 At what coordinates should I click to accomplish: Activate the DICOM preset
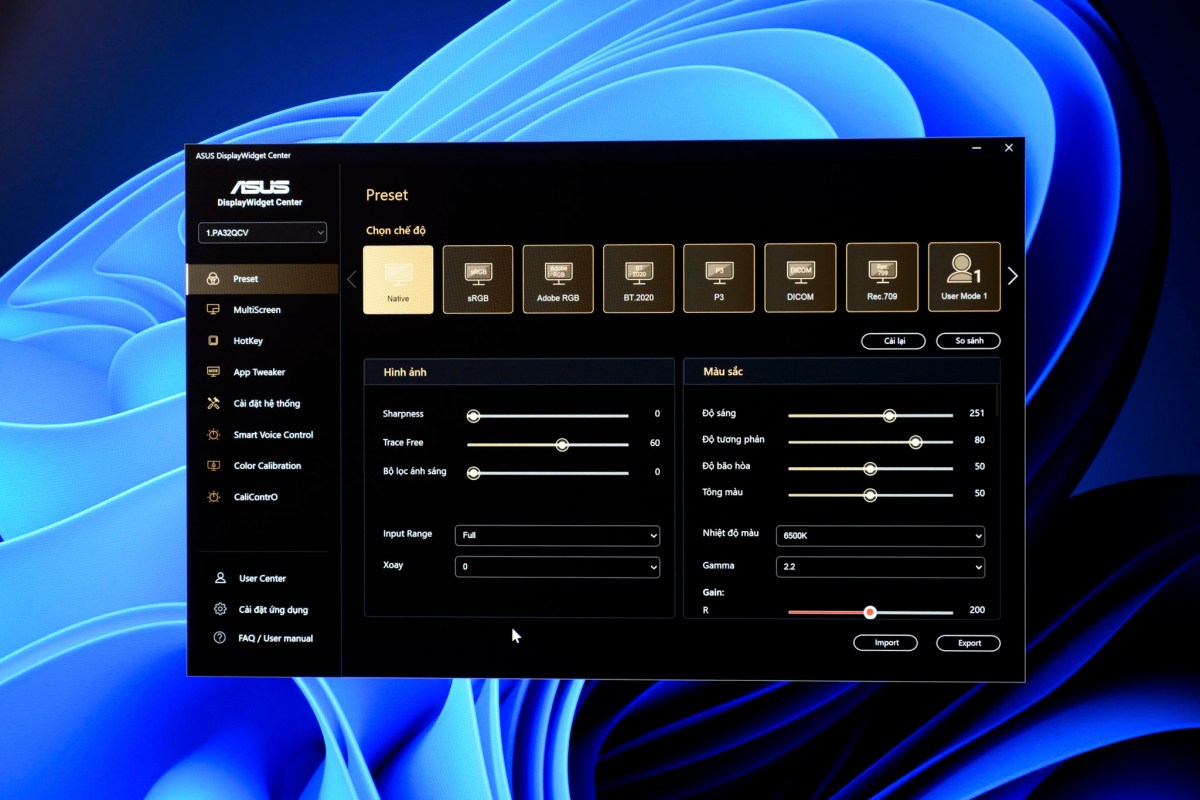pos(800,278)
